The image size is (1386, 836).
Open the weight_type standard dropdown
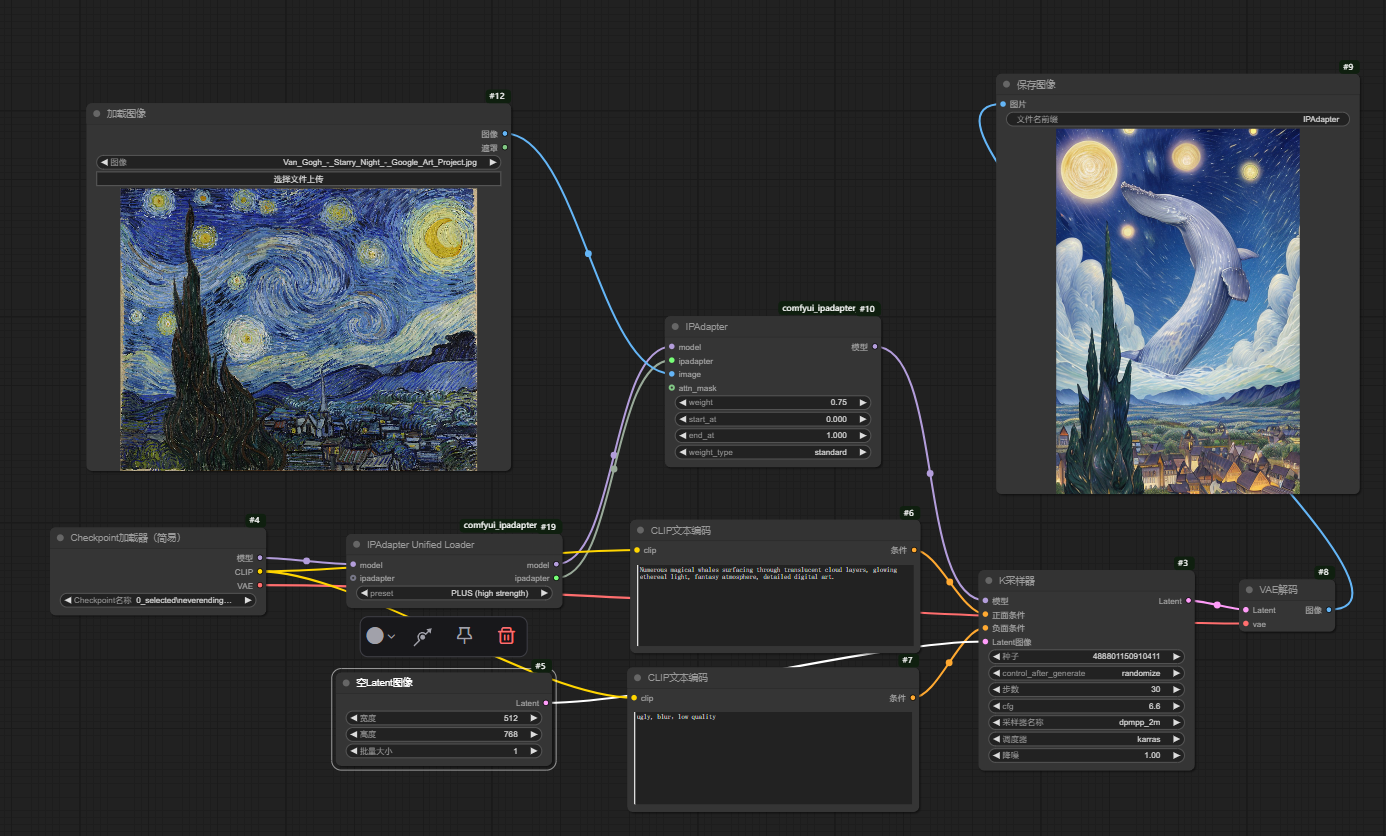coord(773,452)
